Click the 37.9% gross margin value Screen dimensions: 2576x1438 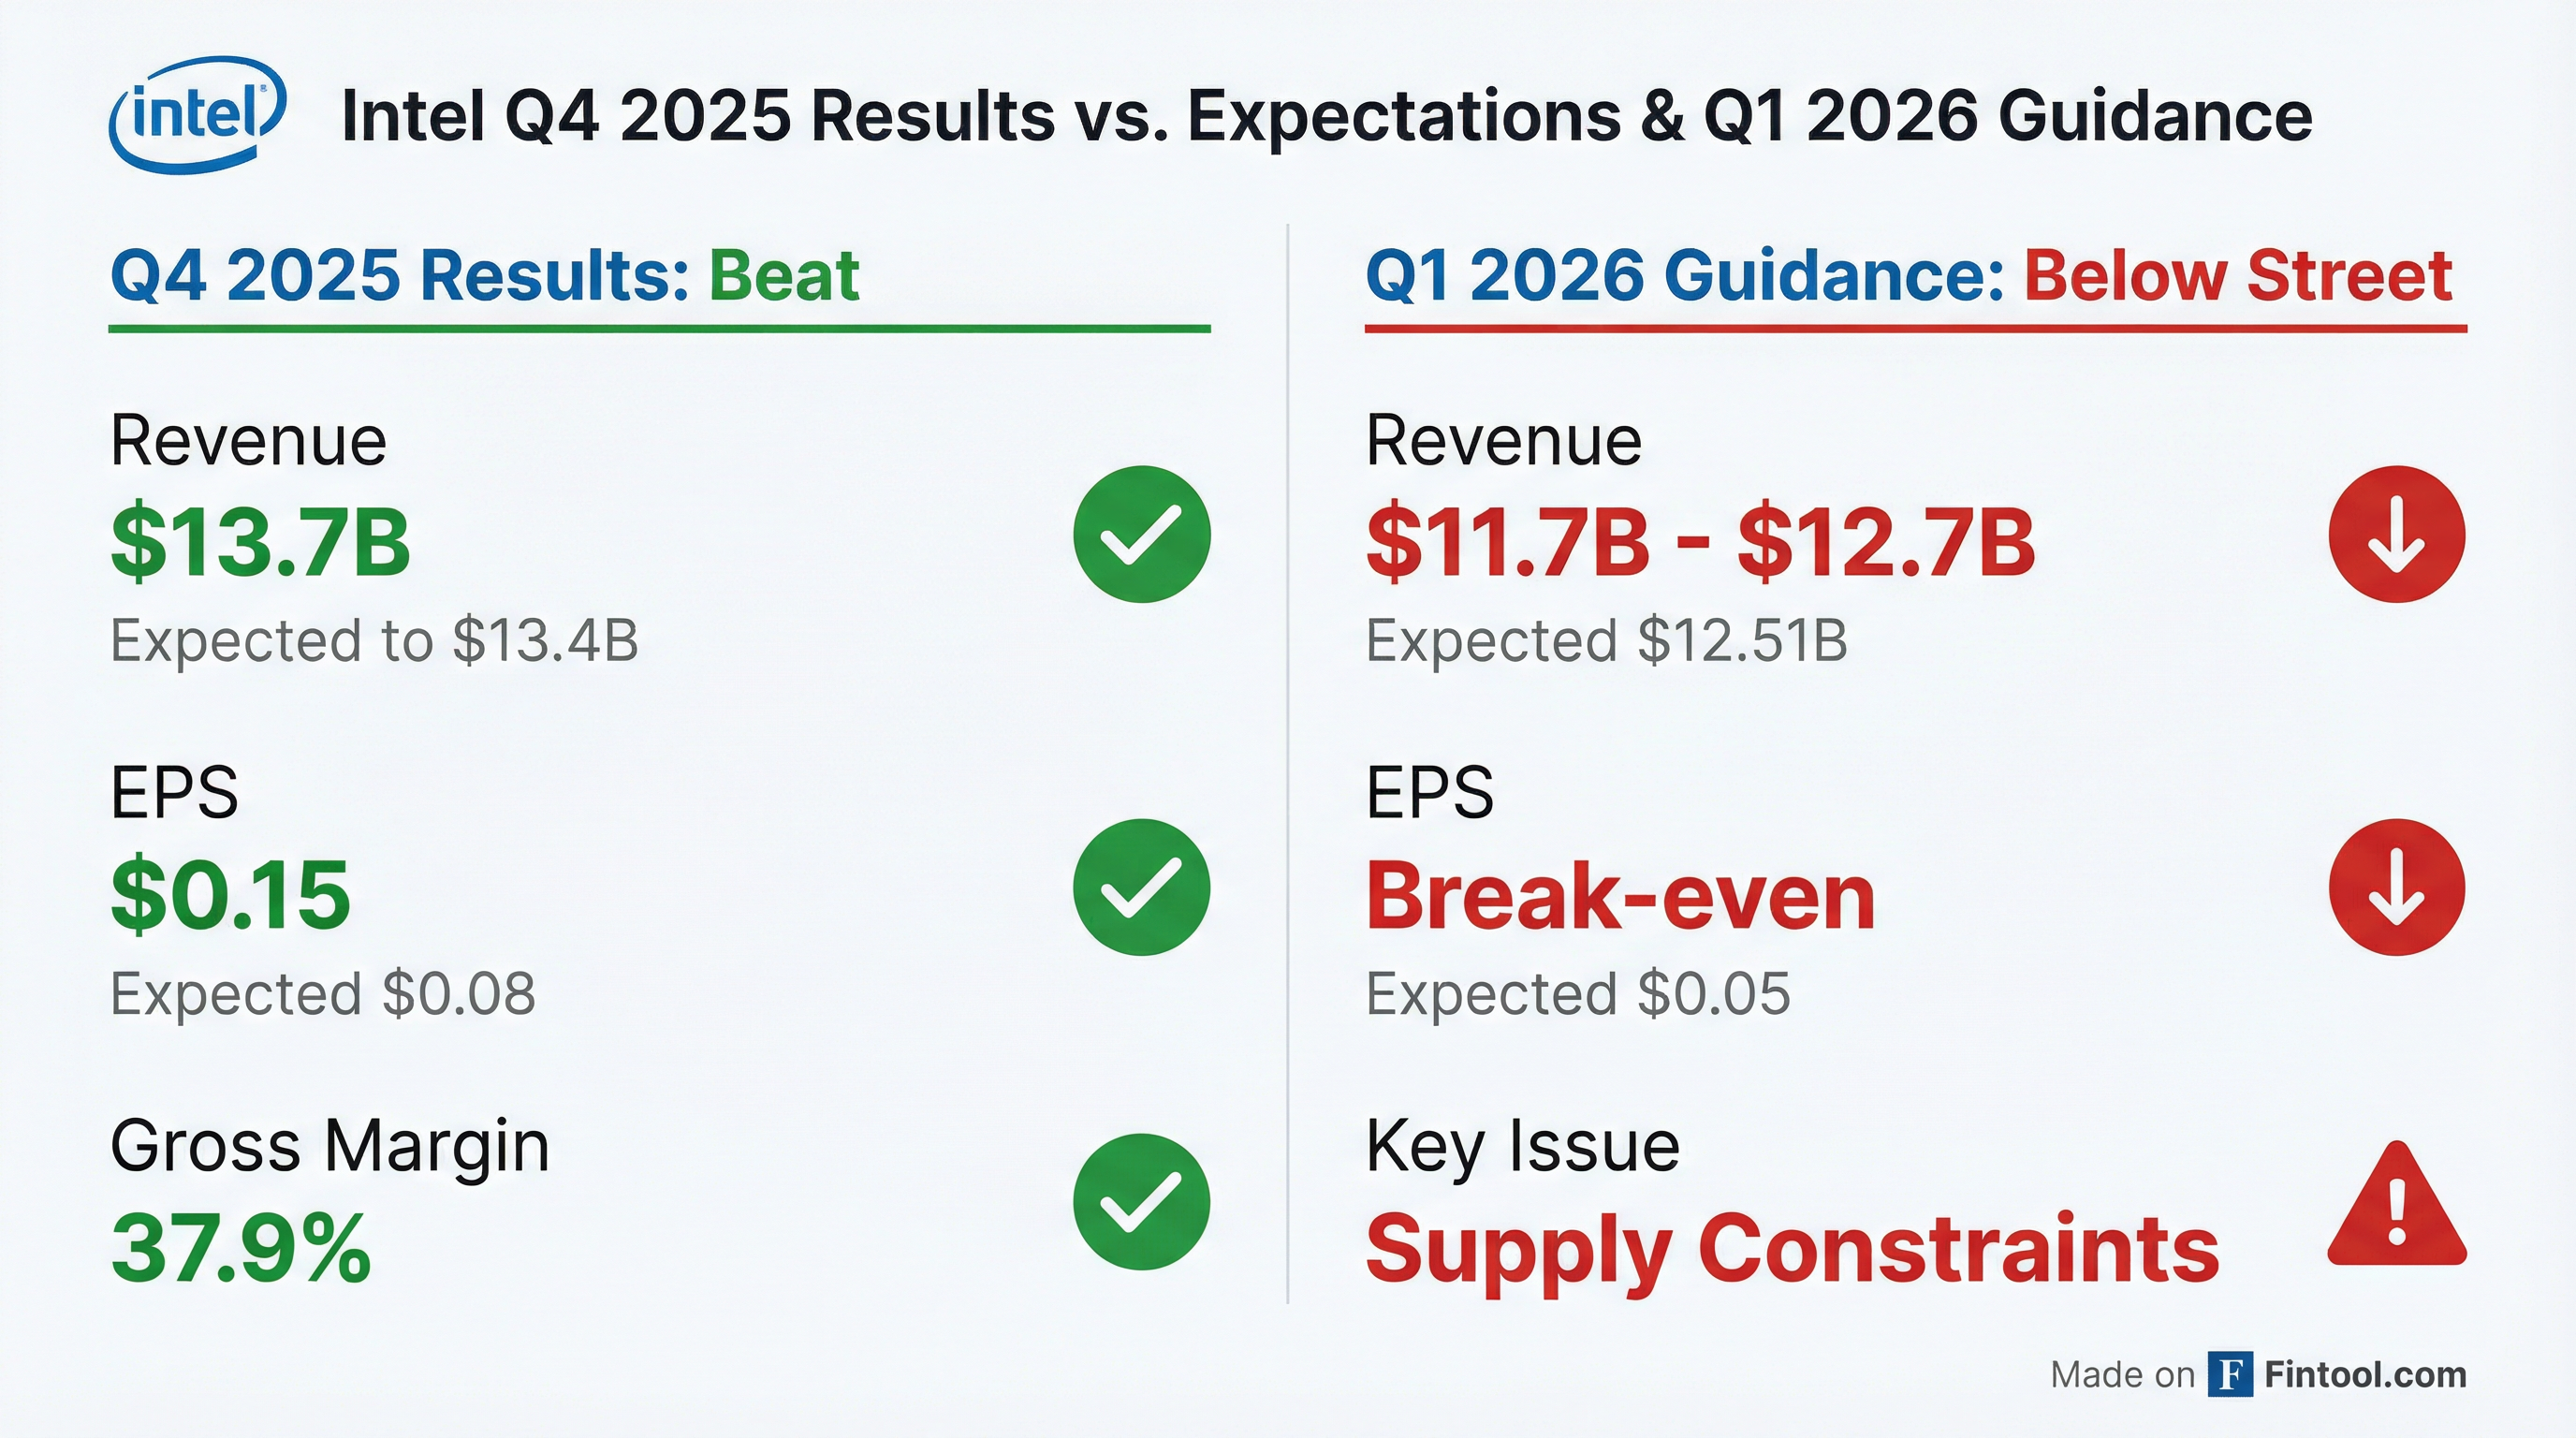point(241,1248)
